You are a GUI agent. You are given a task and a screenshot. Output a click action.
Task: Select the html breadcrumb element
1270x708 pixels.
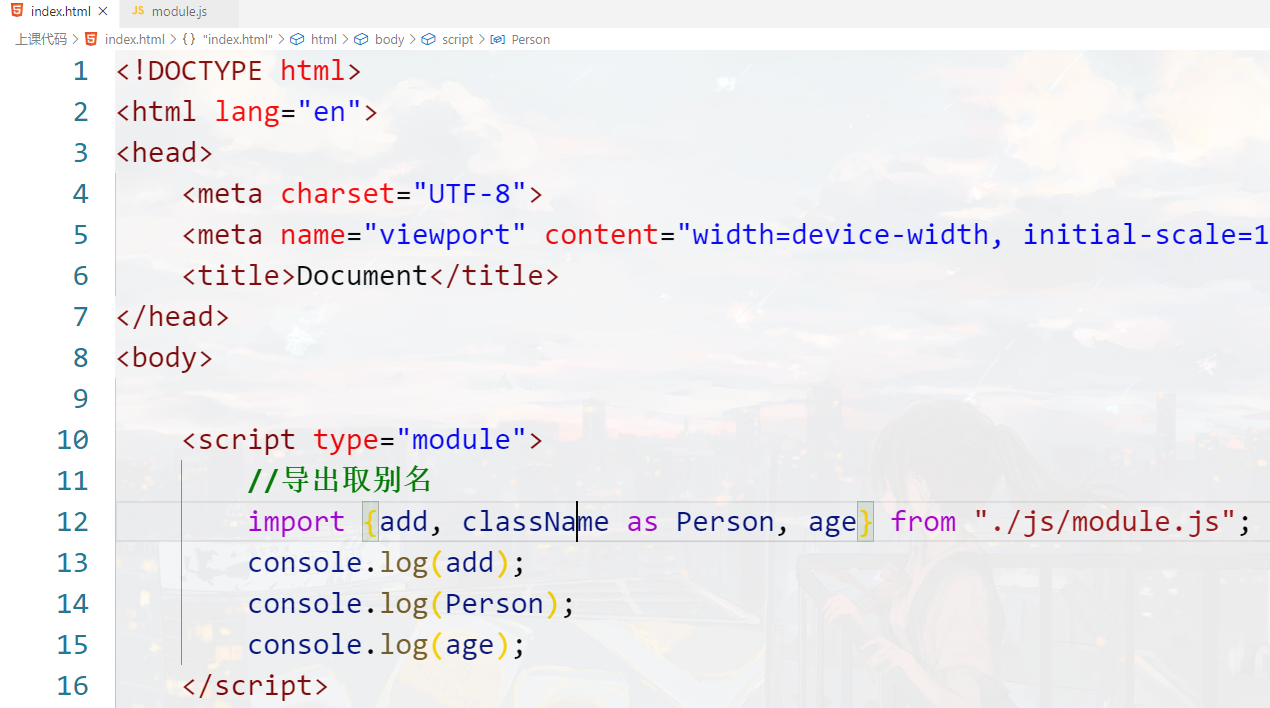pyautogui.click(x=324, y=39)
